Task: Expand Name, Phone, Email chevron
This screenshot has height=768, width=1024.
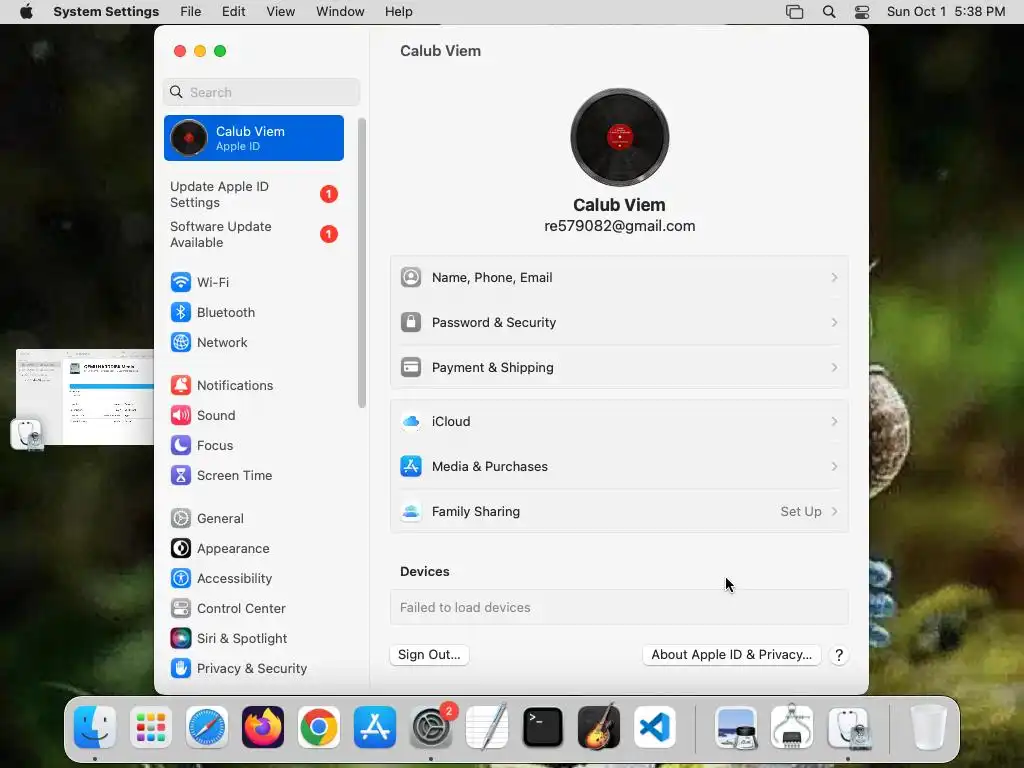Action: [x=835, y=278]
